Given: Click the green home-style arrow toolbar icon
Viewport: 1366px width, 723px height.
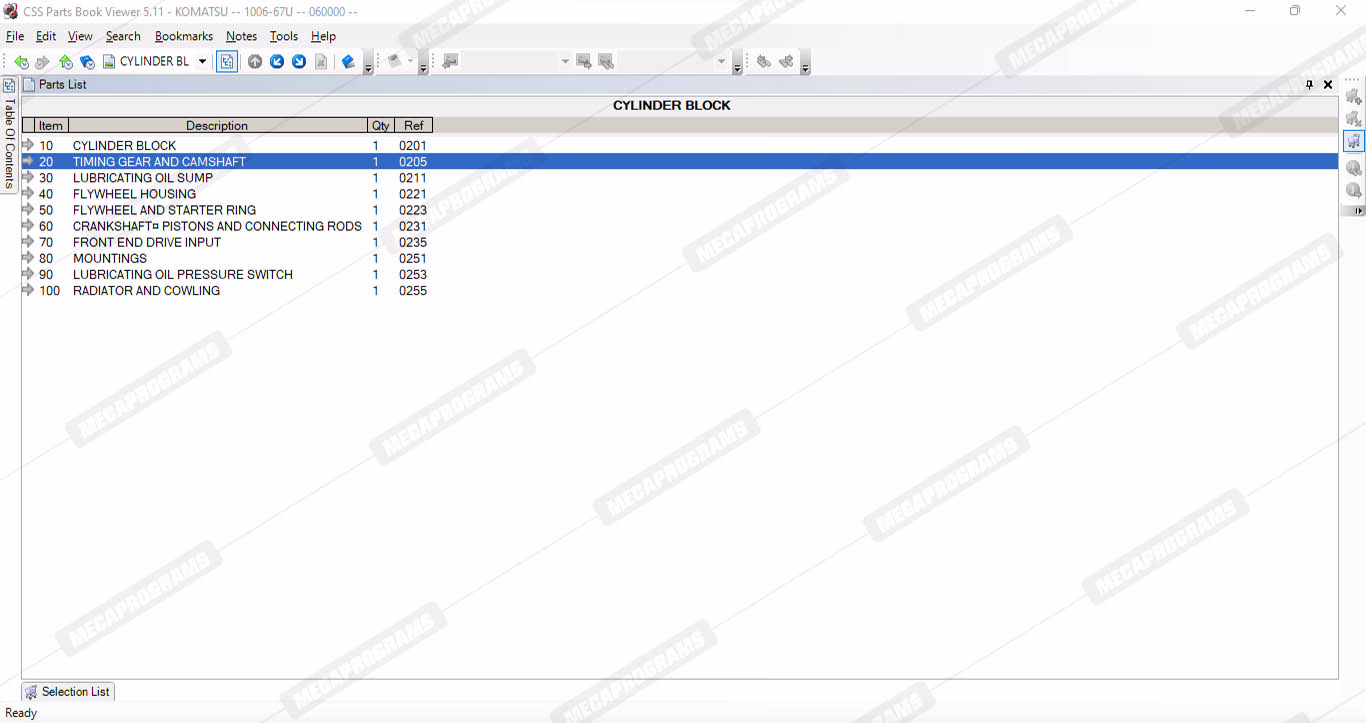Looking at the screenshot, I should [65, 62].
